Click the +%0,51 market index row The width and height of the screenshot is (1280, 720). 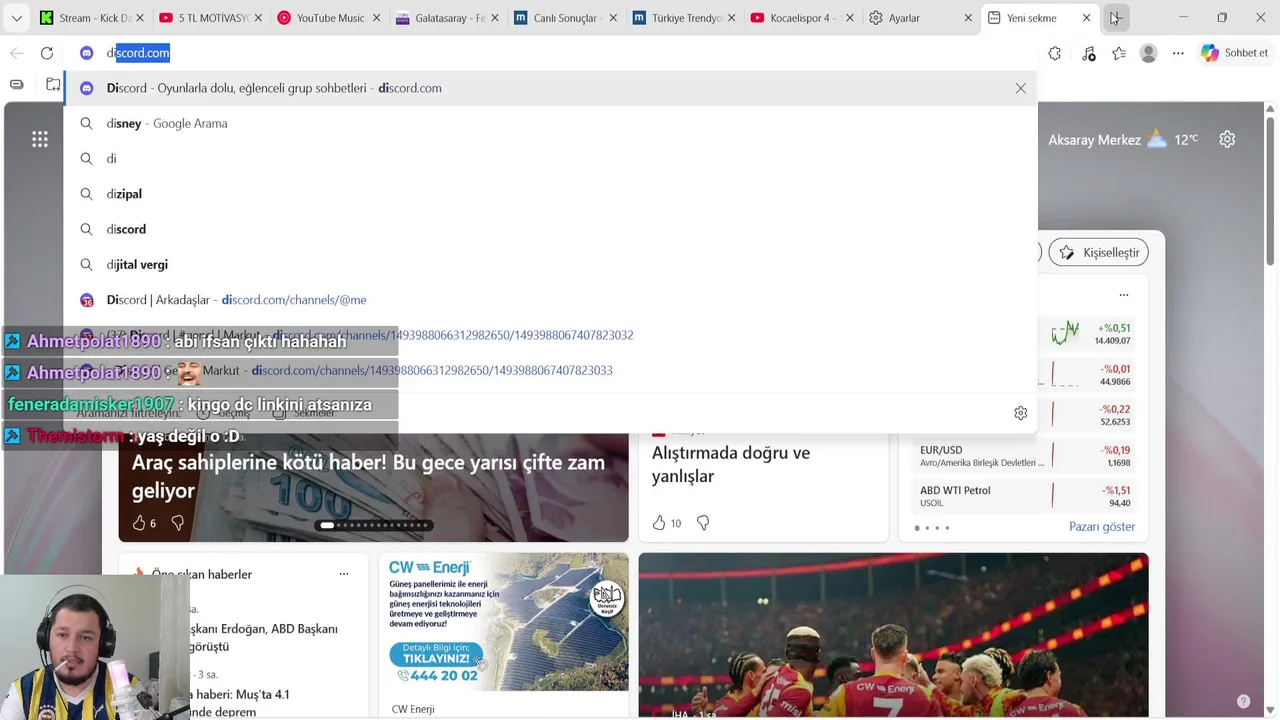pos(1088,334)
